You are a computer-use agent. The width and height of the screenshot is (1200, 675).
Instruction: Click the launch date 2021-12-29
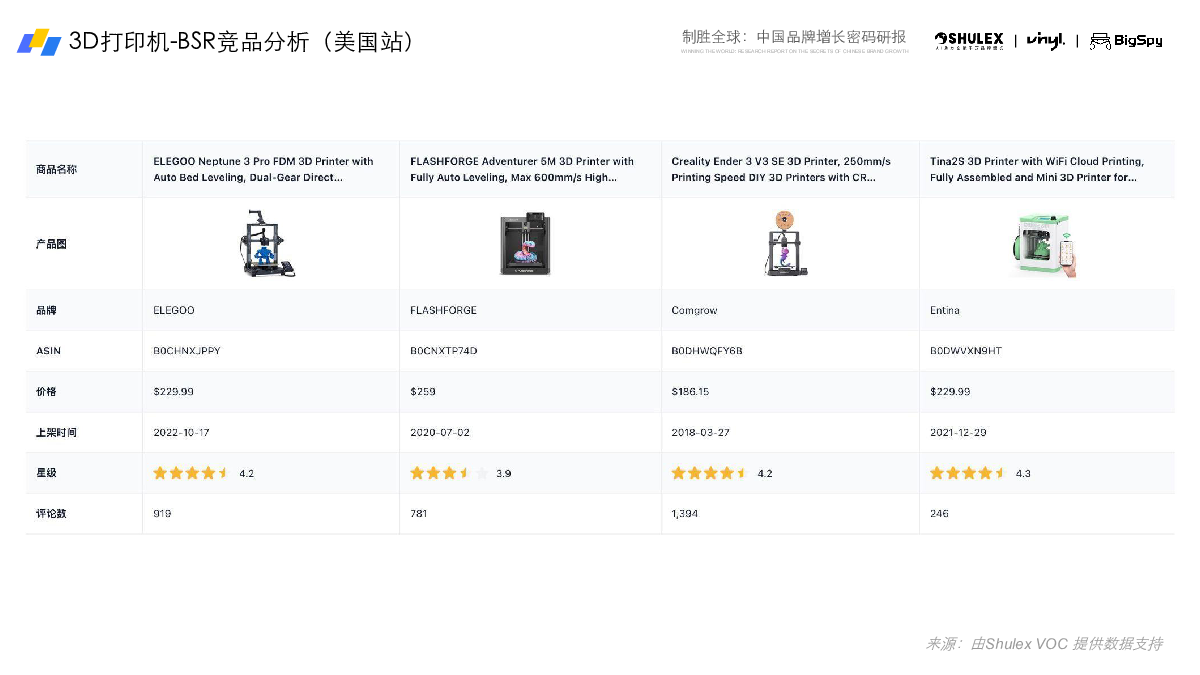click(x=959, y=433)
